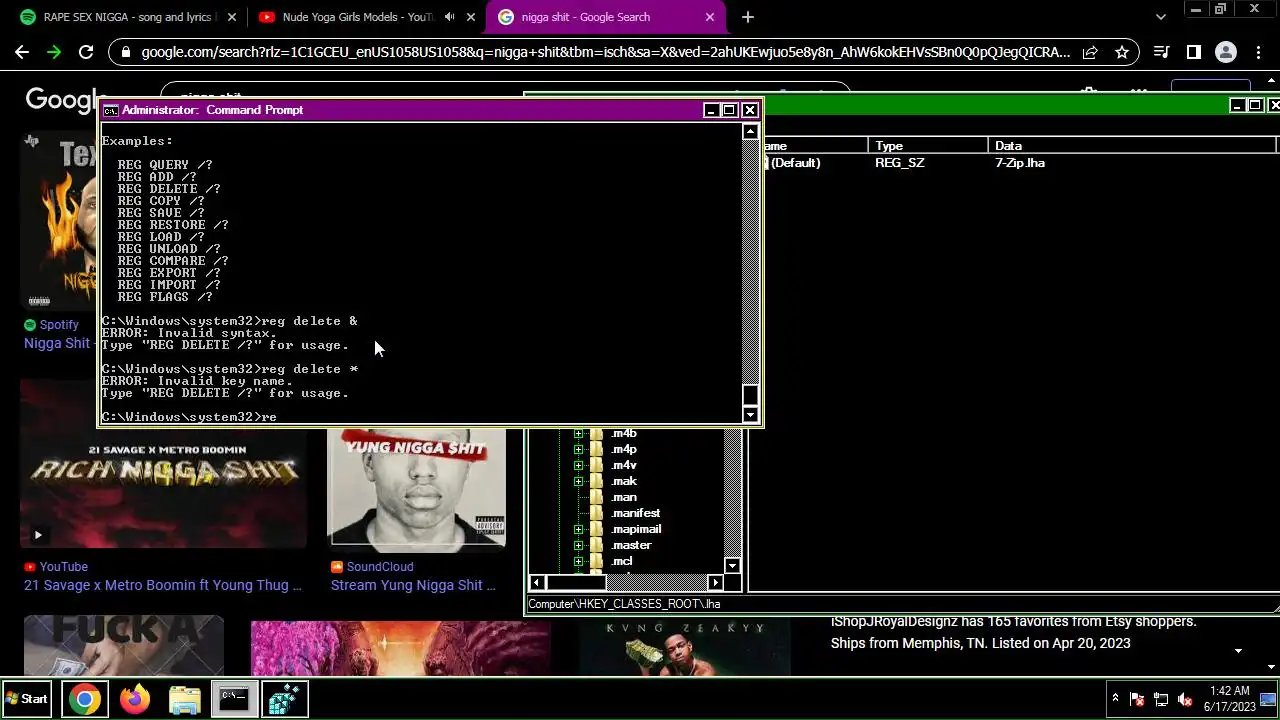Click the registry tree horizontal scroll thumb
Screen dimensions: 1280x720
pyautogui.click(x=576, y=582)
